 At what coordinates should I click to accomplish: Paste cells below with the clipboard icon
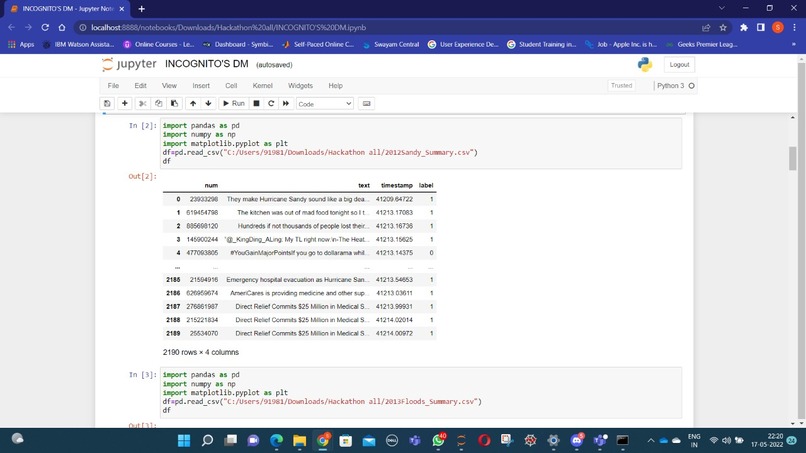pyautogui.click(x=174, y=103)
